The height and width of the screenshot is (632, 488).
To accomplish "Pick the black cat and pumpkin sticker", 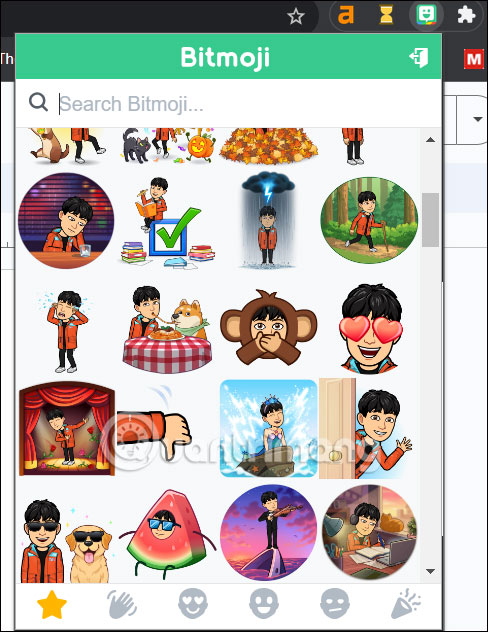I will point(168,146).
